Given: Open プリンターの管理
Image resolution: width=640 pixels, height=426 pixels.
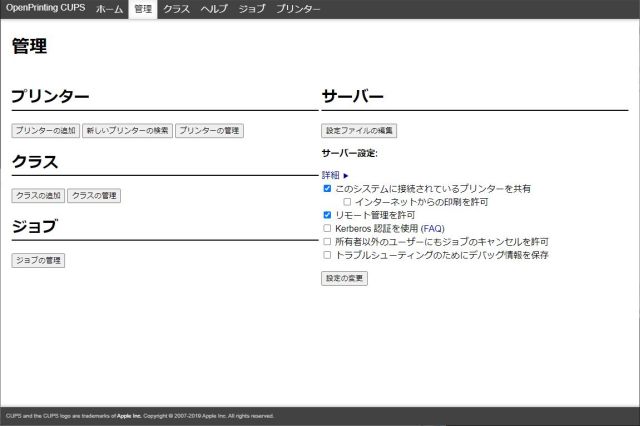Looking at the screenshot, I should (210, 131).
